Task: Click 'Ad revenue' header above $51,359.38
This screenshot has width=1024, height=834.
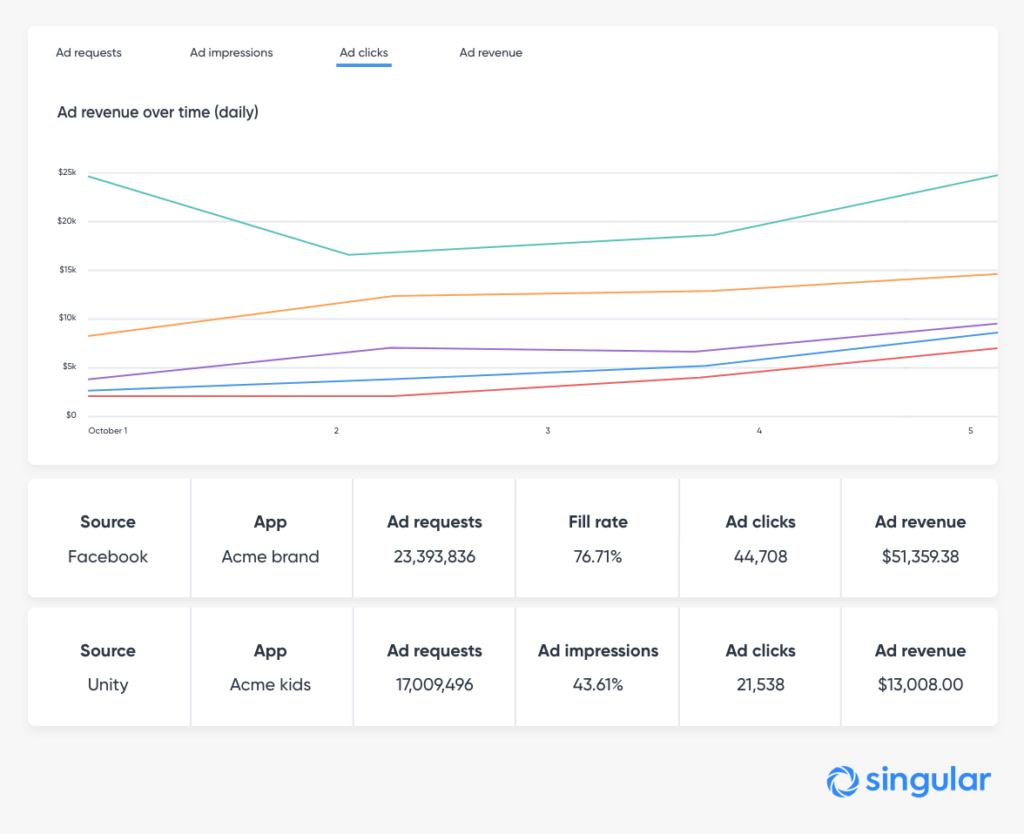Action: (920, 522)
